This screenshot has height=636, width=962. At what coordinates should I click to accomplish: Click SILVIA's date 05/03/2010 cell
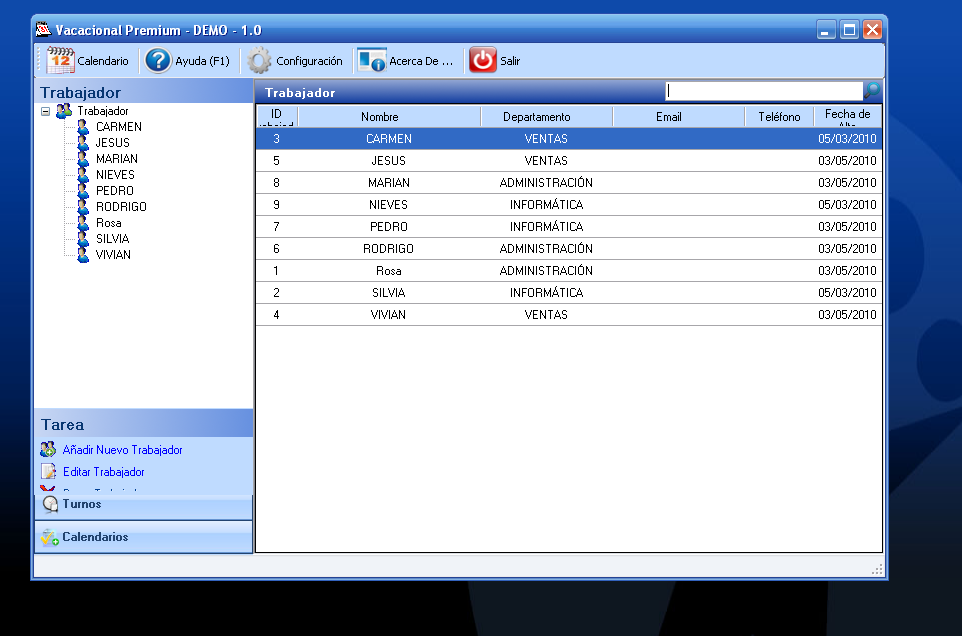pyautogui.click(x=848, y=293)
